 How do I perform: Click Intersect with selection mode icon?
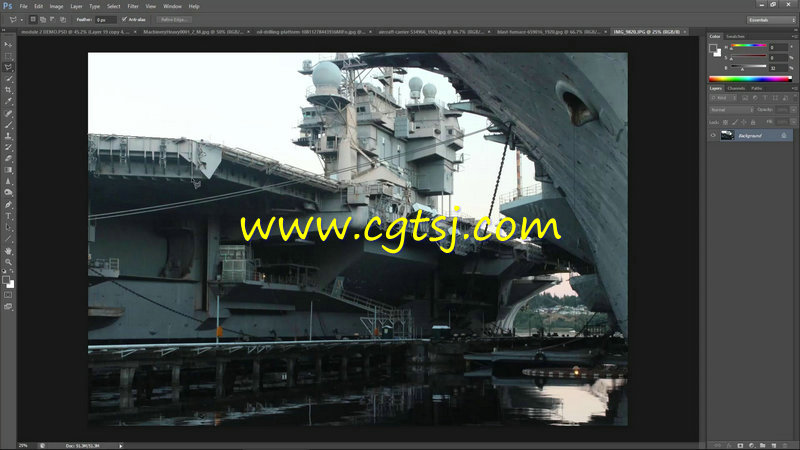63,19
